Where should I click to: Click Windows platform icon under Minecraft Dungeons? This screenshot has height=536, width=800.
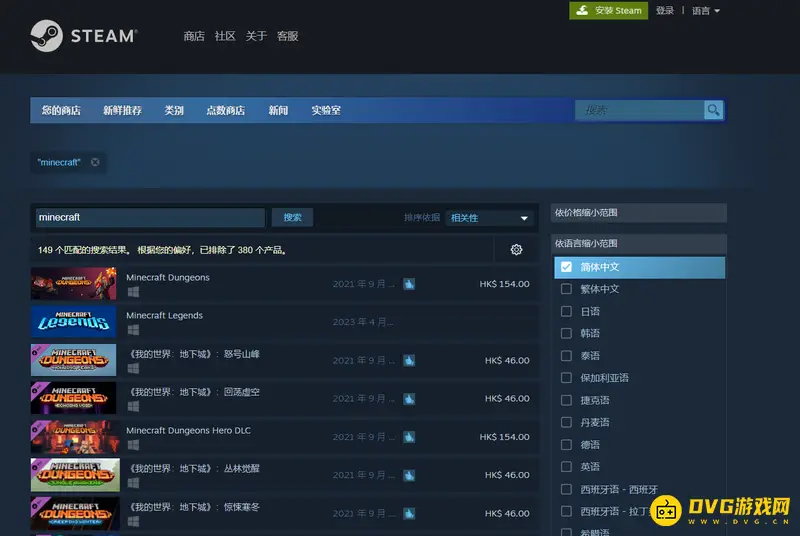coord(132,292)
